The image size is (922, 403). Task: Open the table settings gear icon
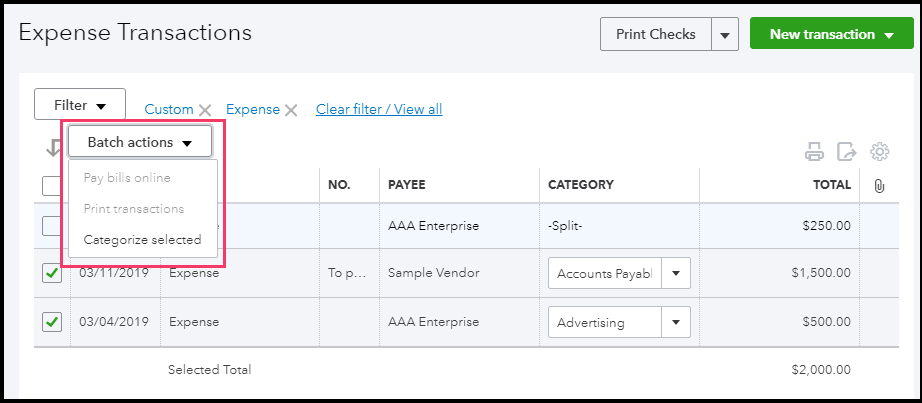click(880, 152)
